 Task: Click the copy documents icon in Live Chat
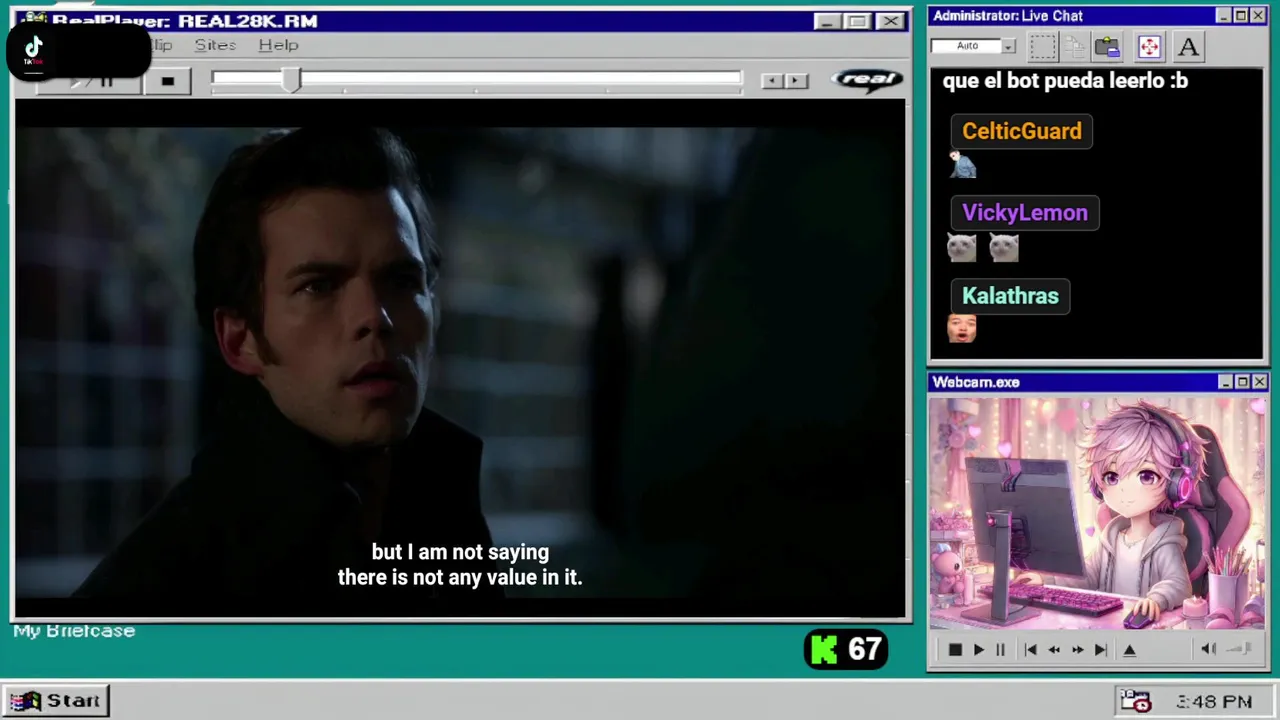click(1075, 46)
